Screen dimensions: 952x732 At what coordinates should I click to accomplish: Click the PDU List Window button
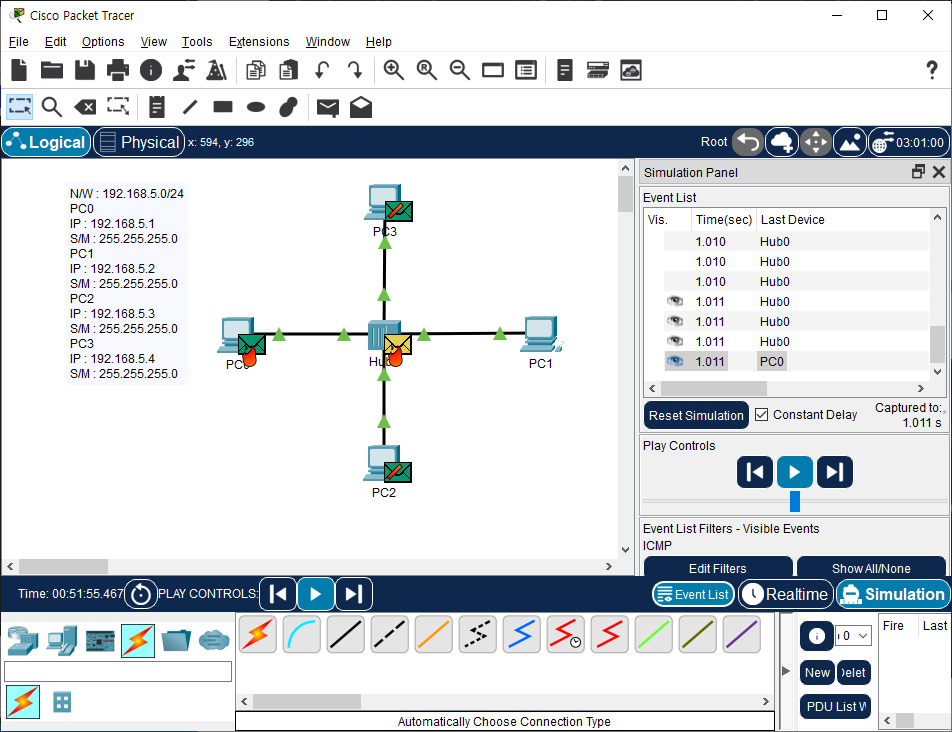click(835, 707)
